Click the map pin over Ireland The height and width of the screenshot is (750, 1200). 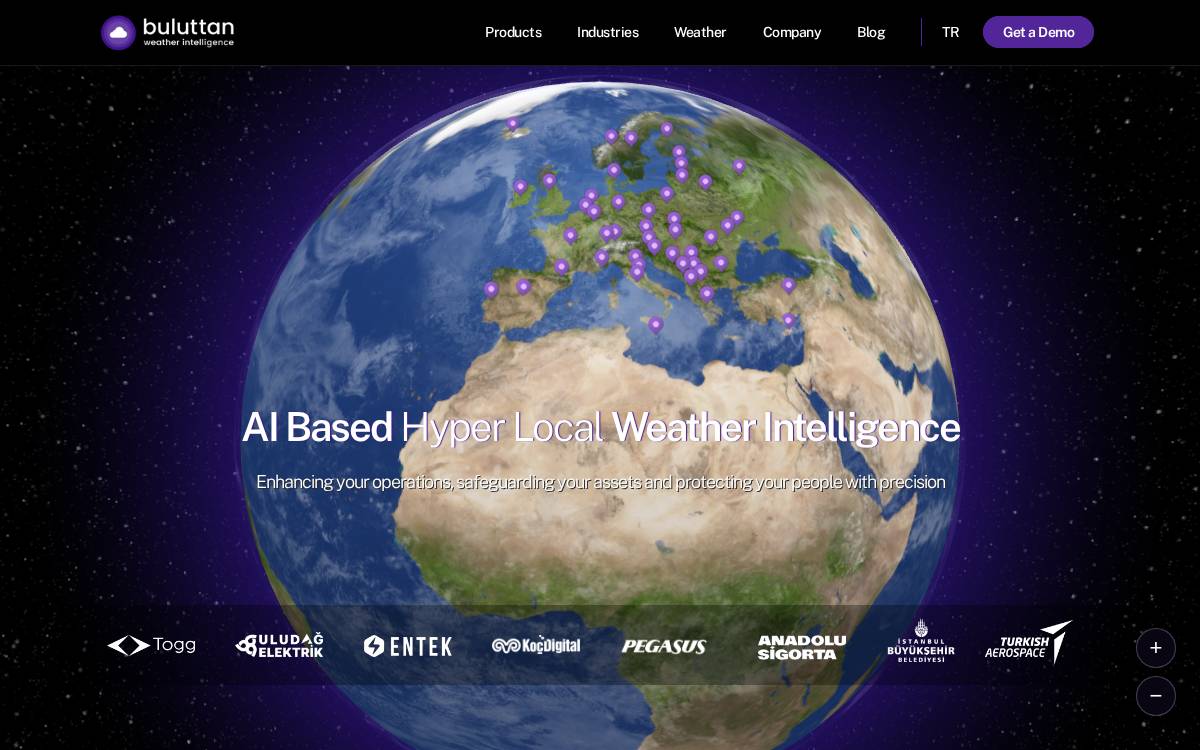(x=520, y=186)
